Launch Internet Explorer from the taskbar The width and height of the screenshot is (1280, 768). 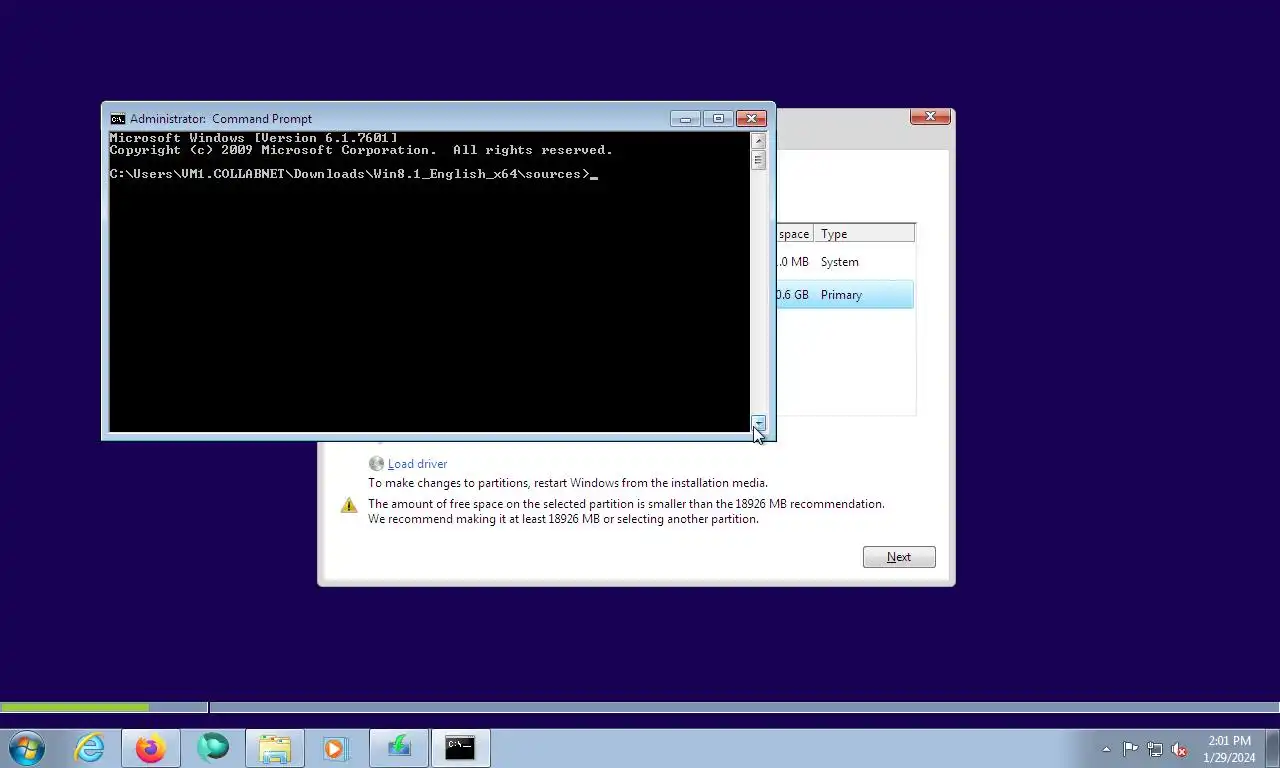coord(89,748)
